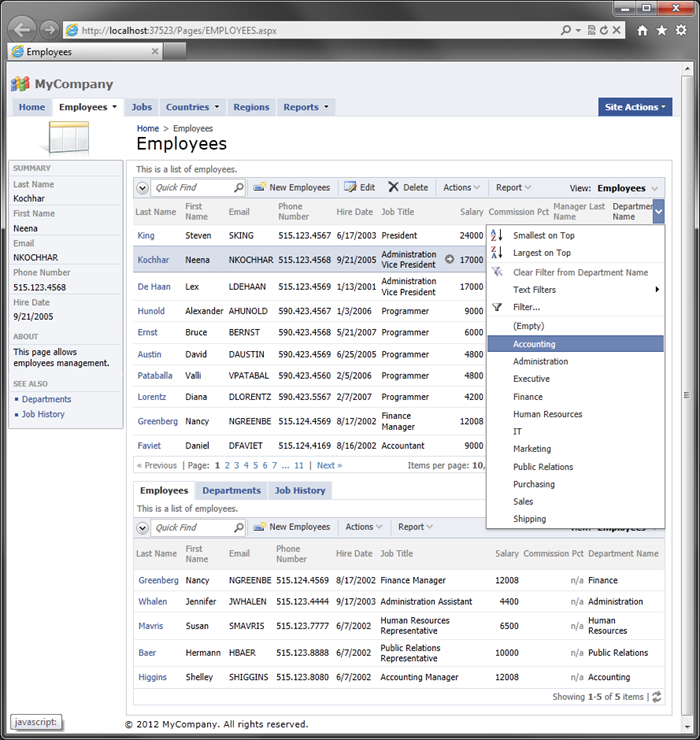Click the Home breadcrumb link
700x740 pixels.
click(x=148, y=128)
